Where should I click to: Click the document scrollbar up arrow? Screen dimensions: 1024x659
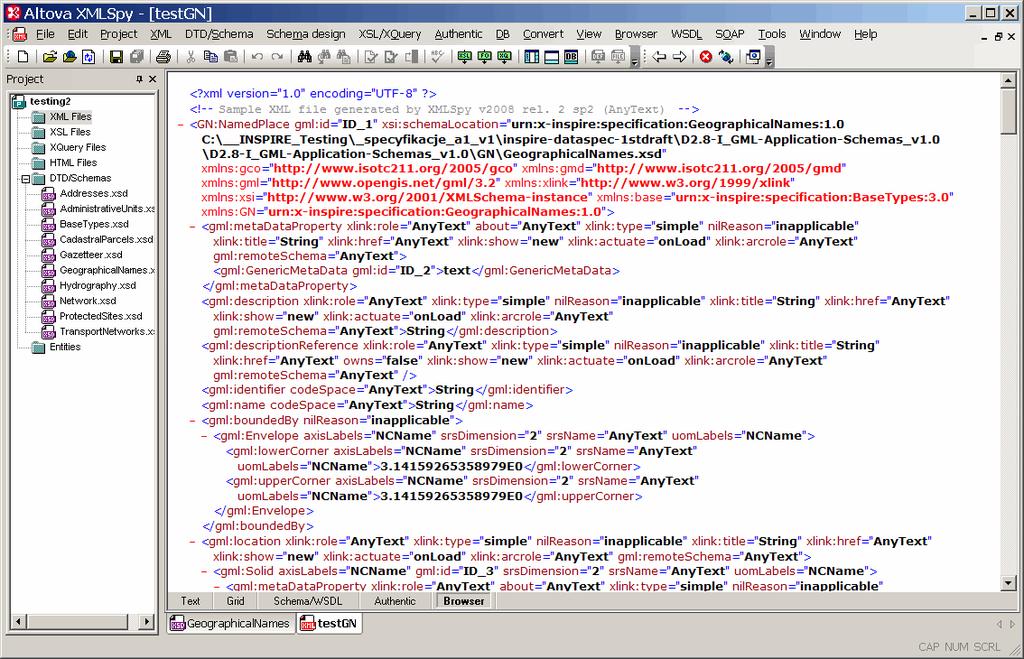pos(1008,81)
